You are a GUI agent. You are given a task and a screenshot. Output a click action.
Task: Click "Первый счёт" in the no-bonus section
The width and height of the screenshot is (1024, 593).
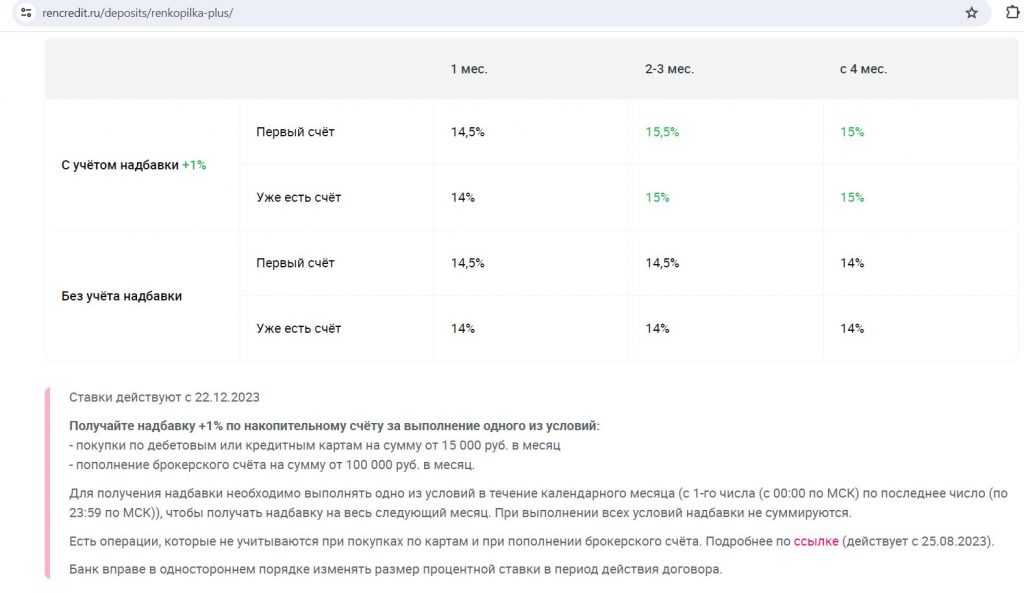[295, 263]
